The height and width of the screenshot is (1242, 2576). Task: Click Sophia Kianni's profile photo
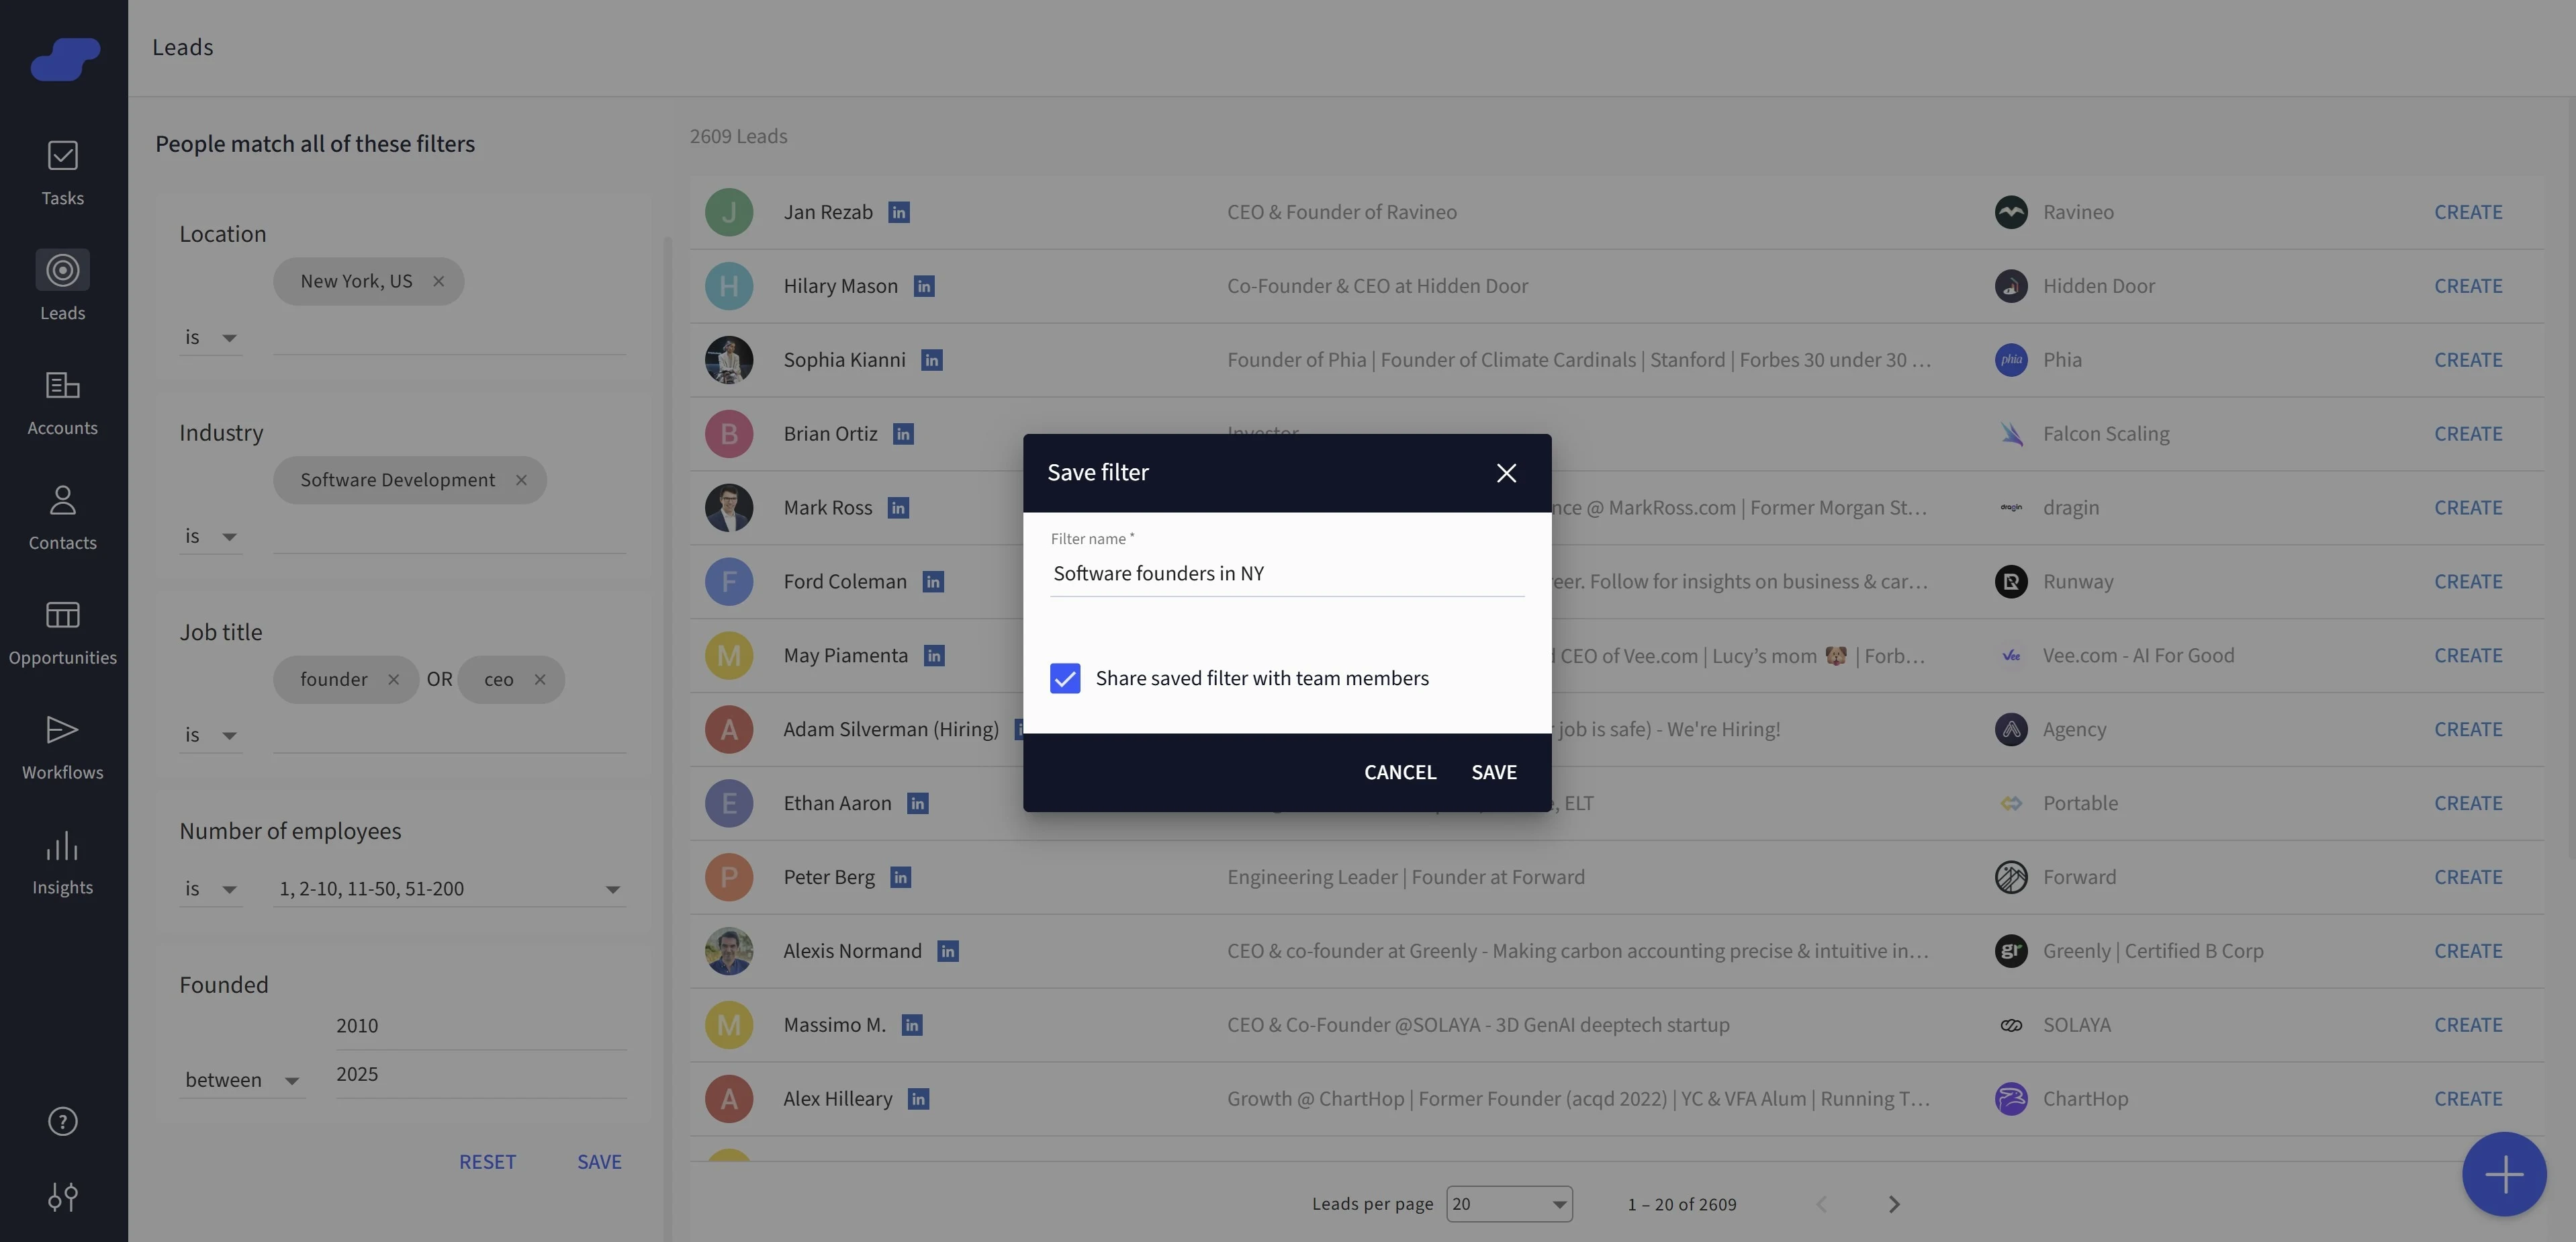[x=729, y=360]
